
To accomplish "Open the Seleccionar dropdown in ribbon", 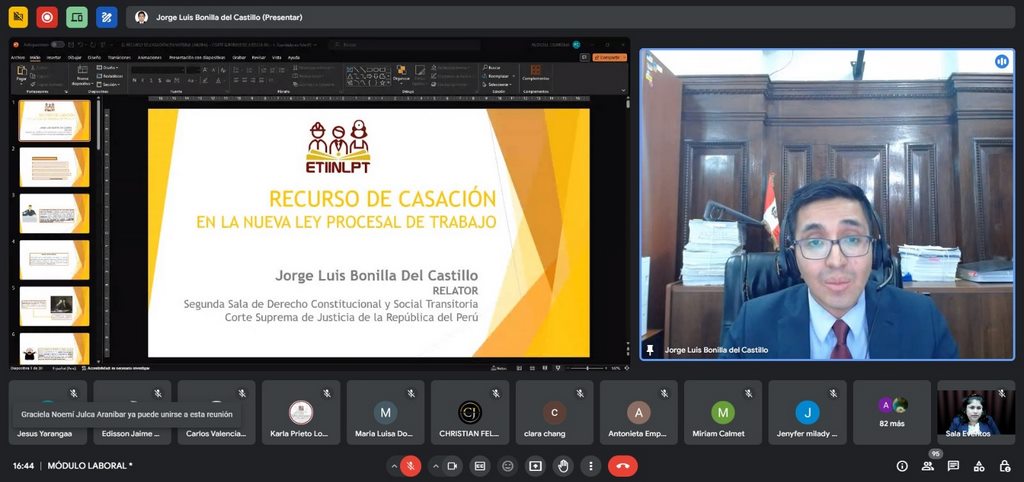I will 498,84.
